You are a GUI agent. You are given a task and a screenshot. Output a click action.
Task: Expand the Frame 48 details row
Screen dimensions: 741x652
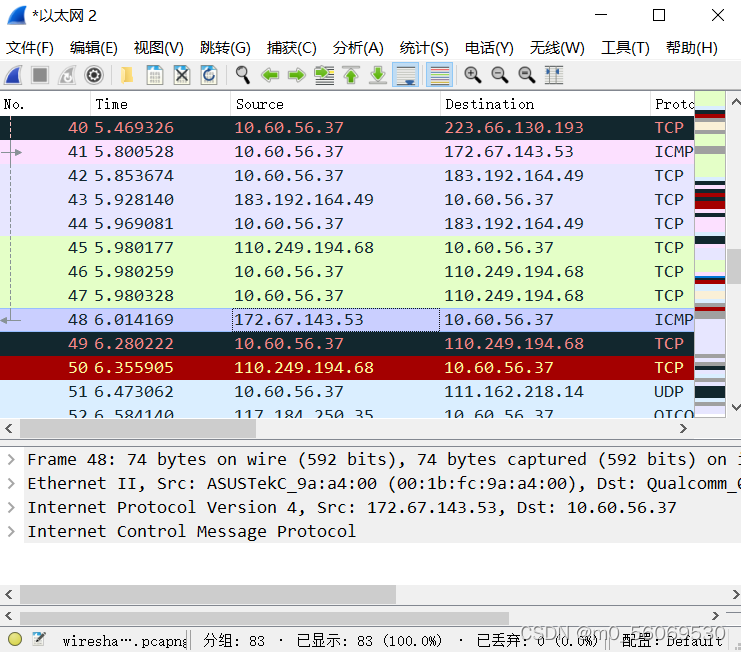11,459
